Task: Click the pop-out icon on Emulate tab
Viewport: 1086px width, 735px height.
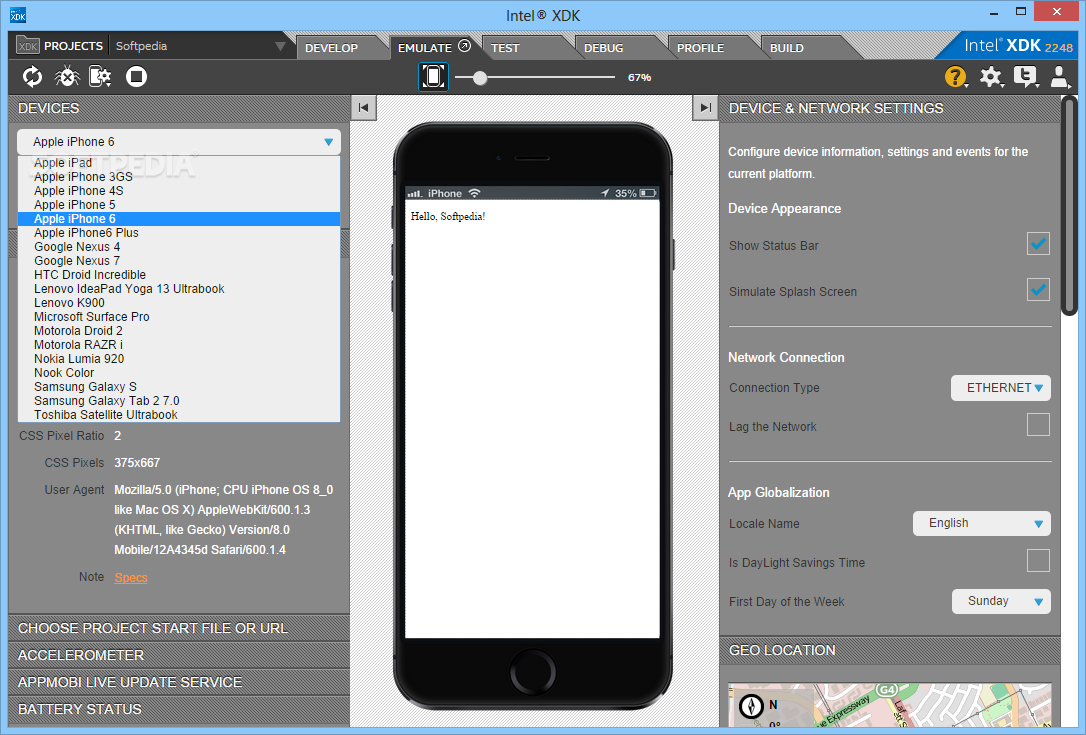Action: (x=465, y=46)
